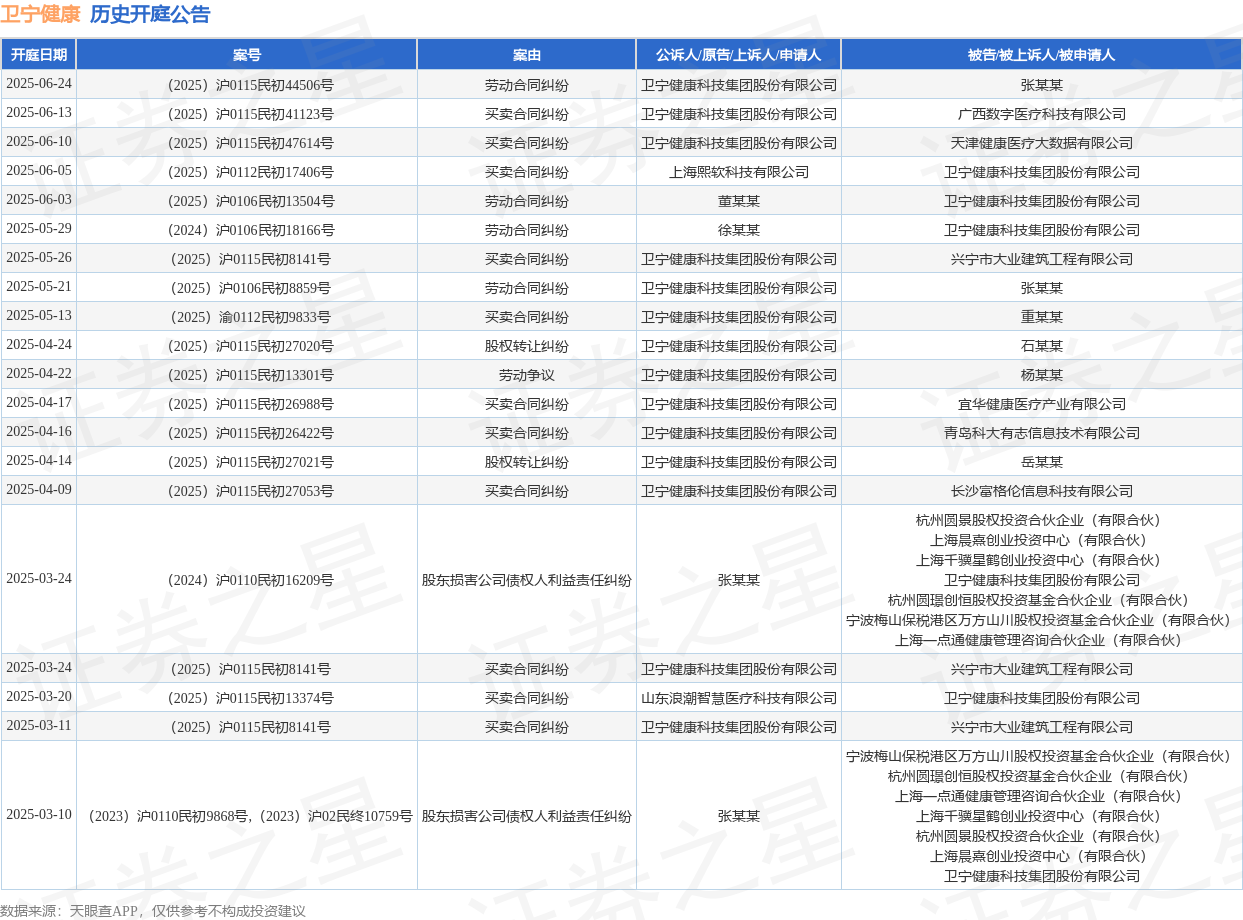
Task: Click the 被告/被上诉人/被申请人 column header
Action: [1041, 55]
